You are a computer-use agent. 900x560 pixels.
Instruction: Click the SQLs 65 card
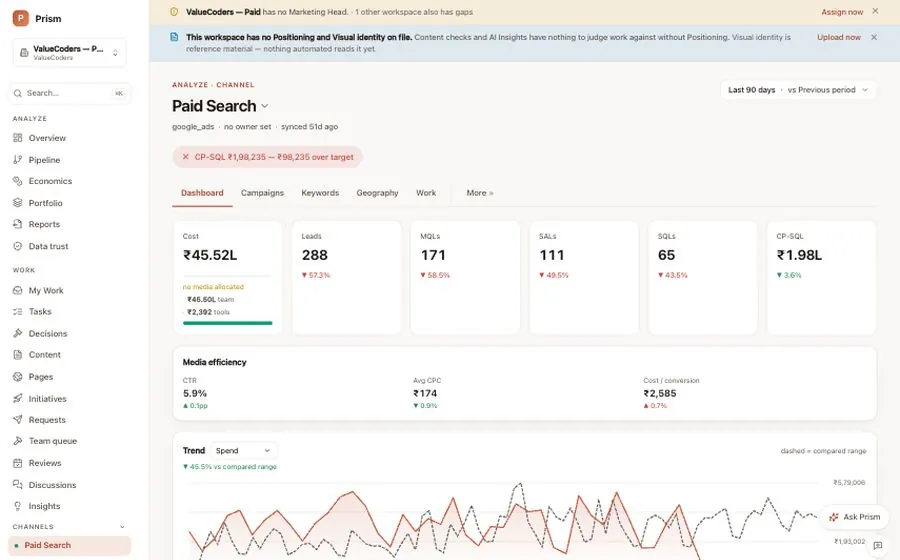tap(703, 277)
